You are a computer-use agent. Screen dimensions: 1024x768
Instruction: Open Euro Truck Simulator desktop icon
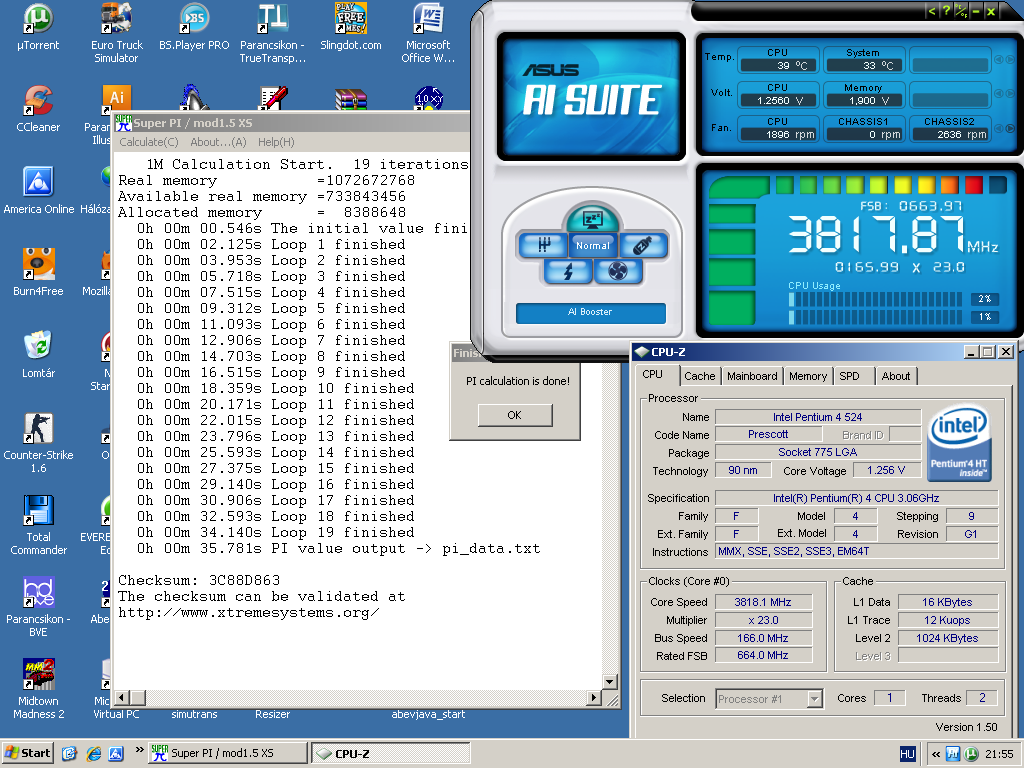click(116, 33)
